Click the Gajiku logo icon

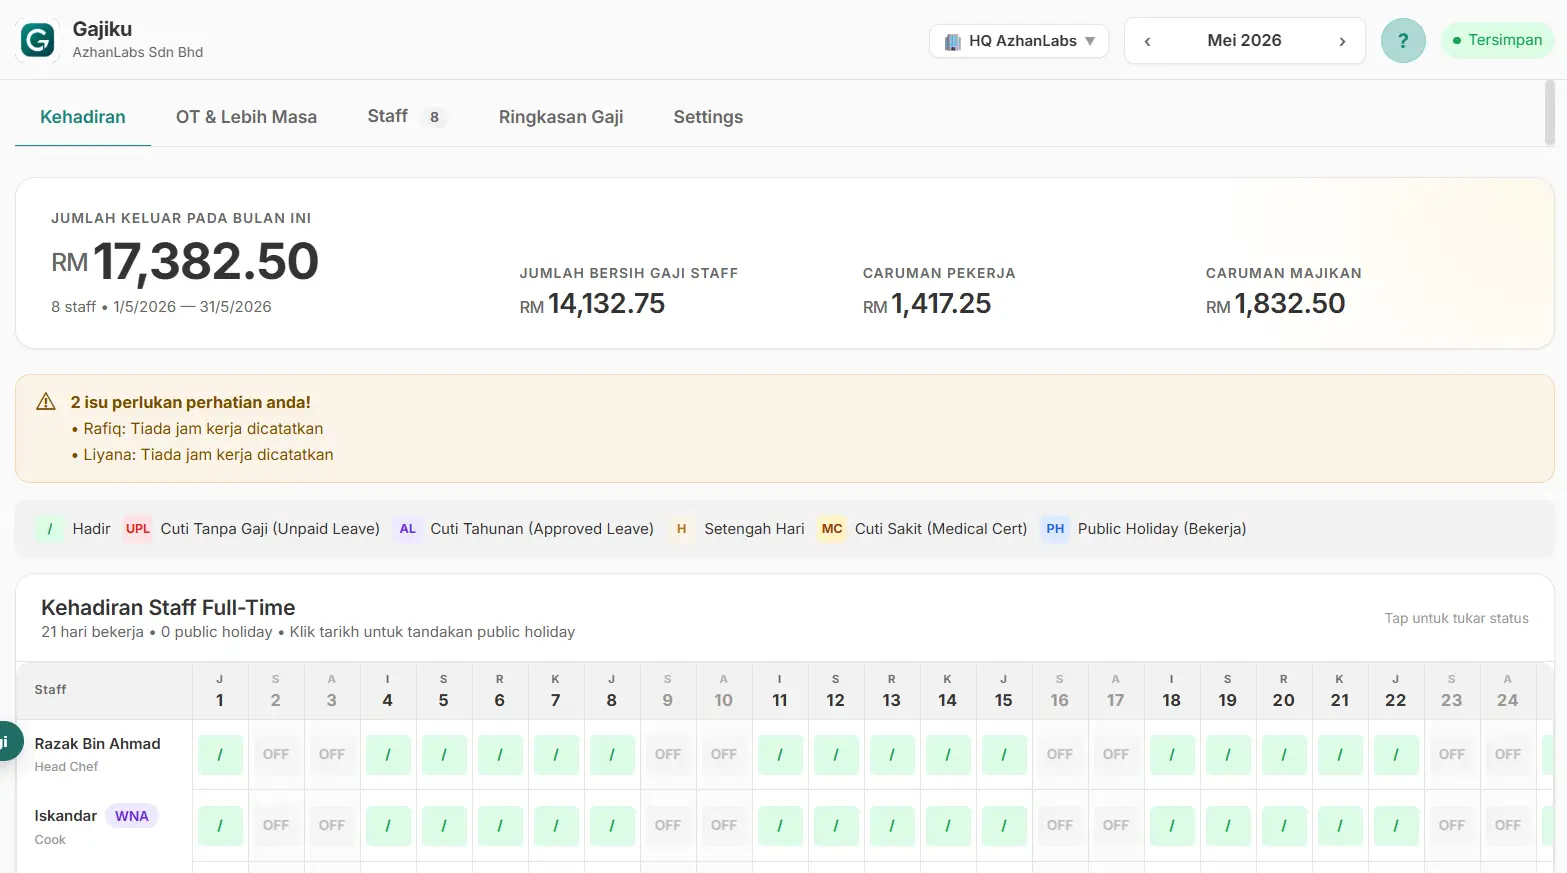38,40
